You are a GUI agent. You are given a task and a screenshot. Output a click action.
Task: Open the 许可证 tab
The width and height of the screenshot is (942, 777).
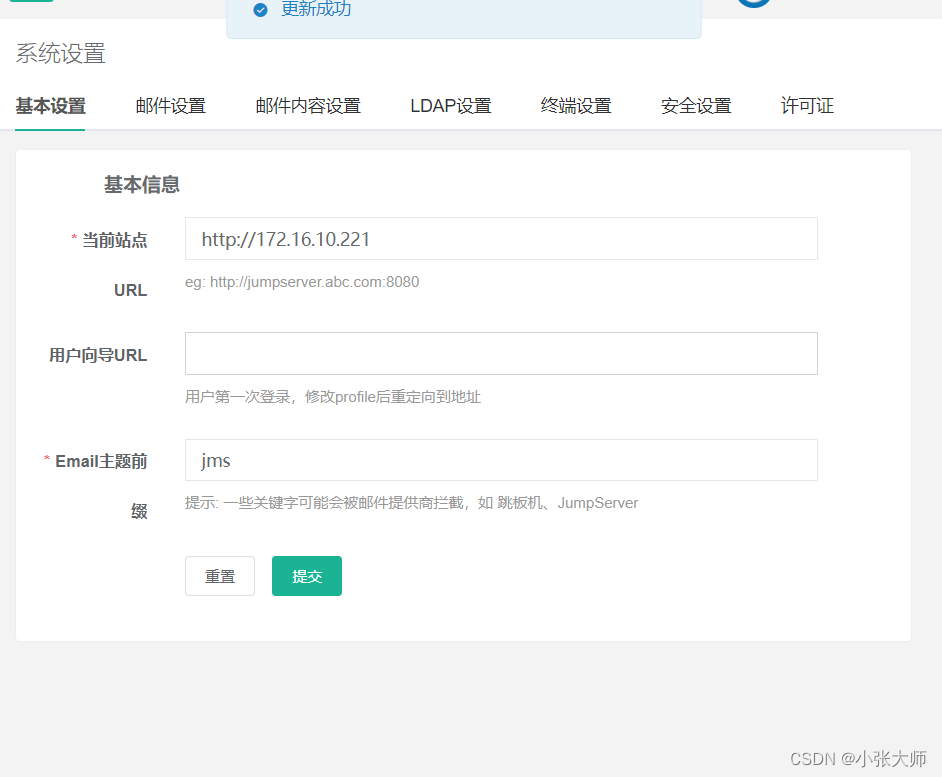(807, 106)
